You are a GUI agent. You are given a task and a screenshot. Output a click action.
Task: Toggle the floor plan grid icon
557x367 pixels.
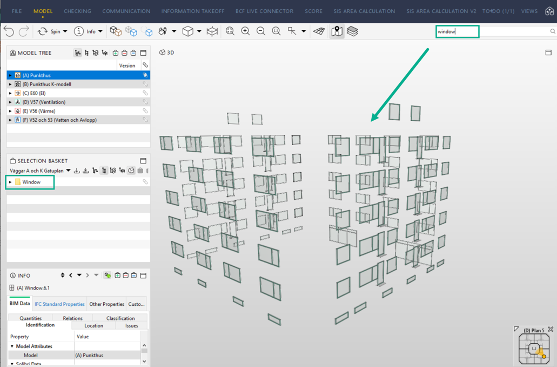319,32
